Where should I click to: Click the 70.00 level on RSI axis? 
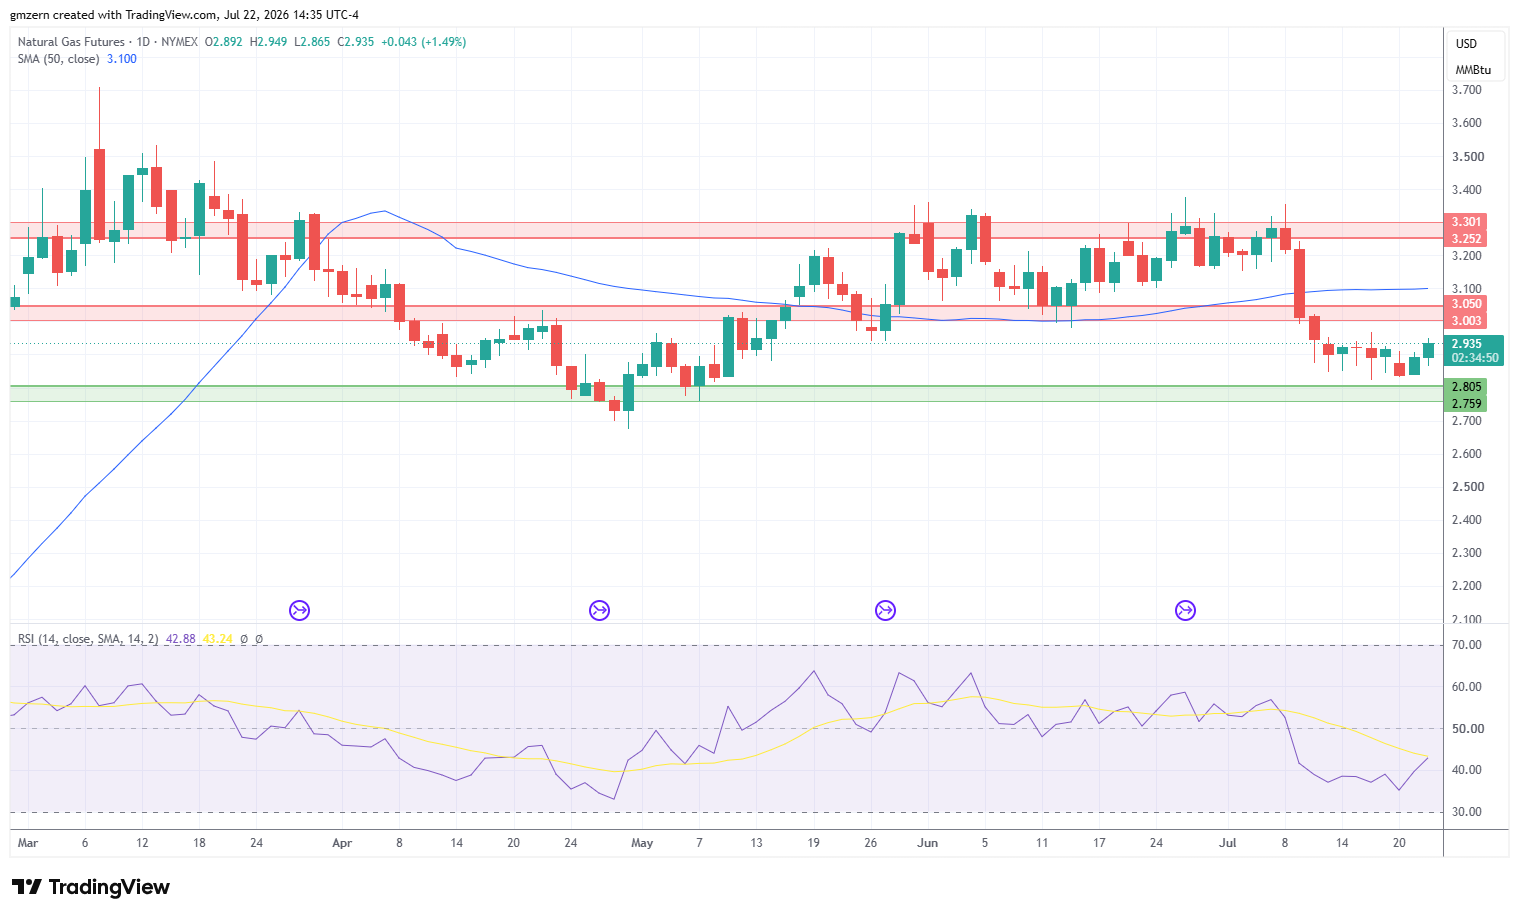pyautogui.click(x=1467, y=646)
